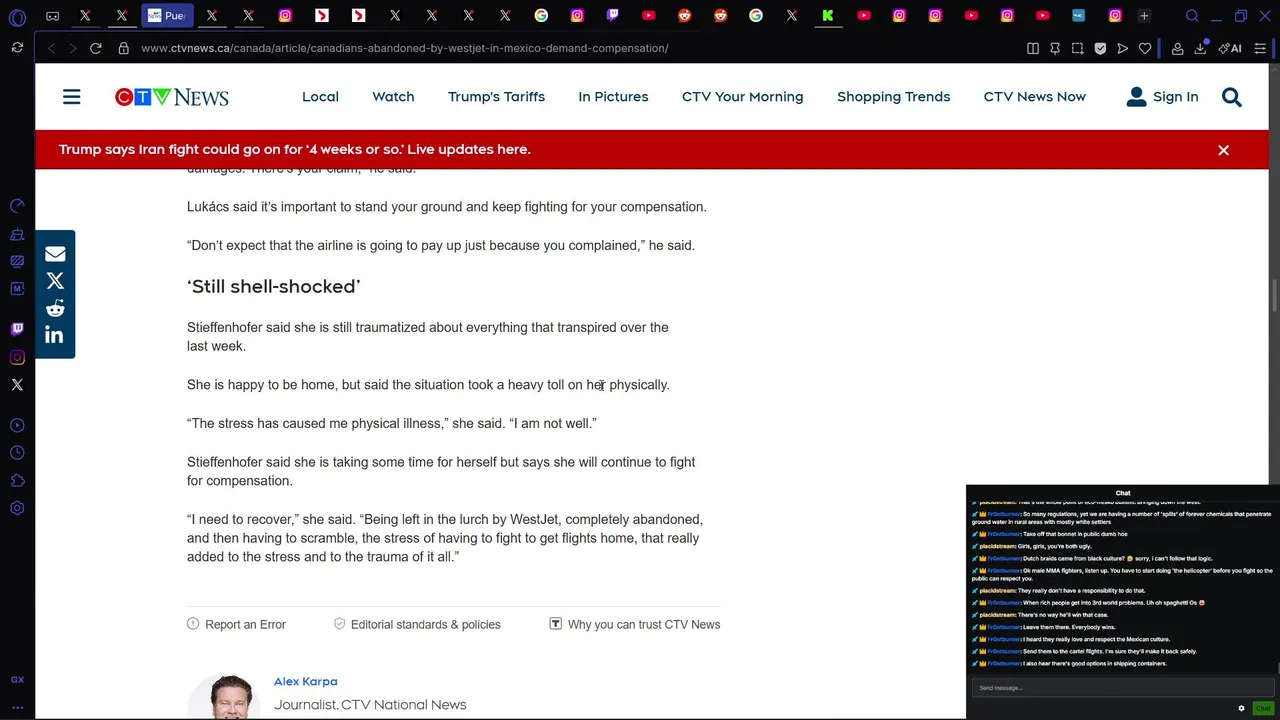Reload the page from address bar
Viewport: 1280px width, 720px height.
click(96, 48)
